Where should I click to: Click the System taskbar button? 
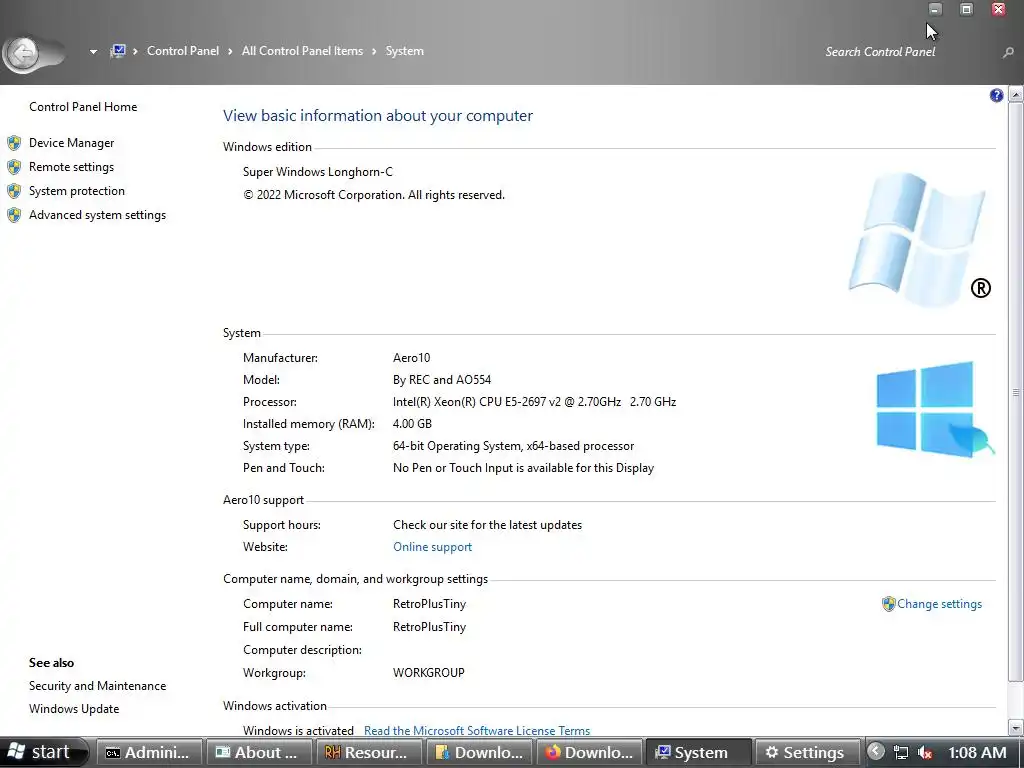coord(698,752)
